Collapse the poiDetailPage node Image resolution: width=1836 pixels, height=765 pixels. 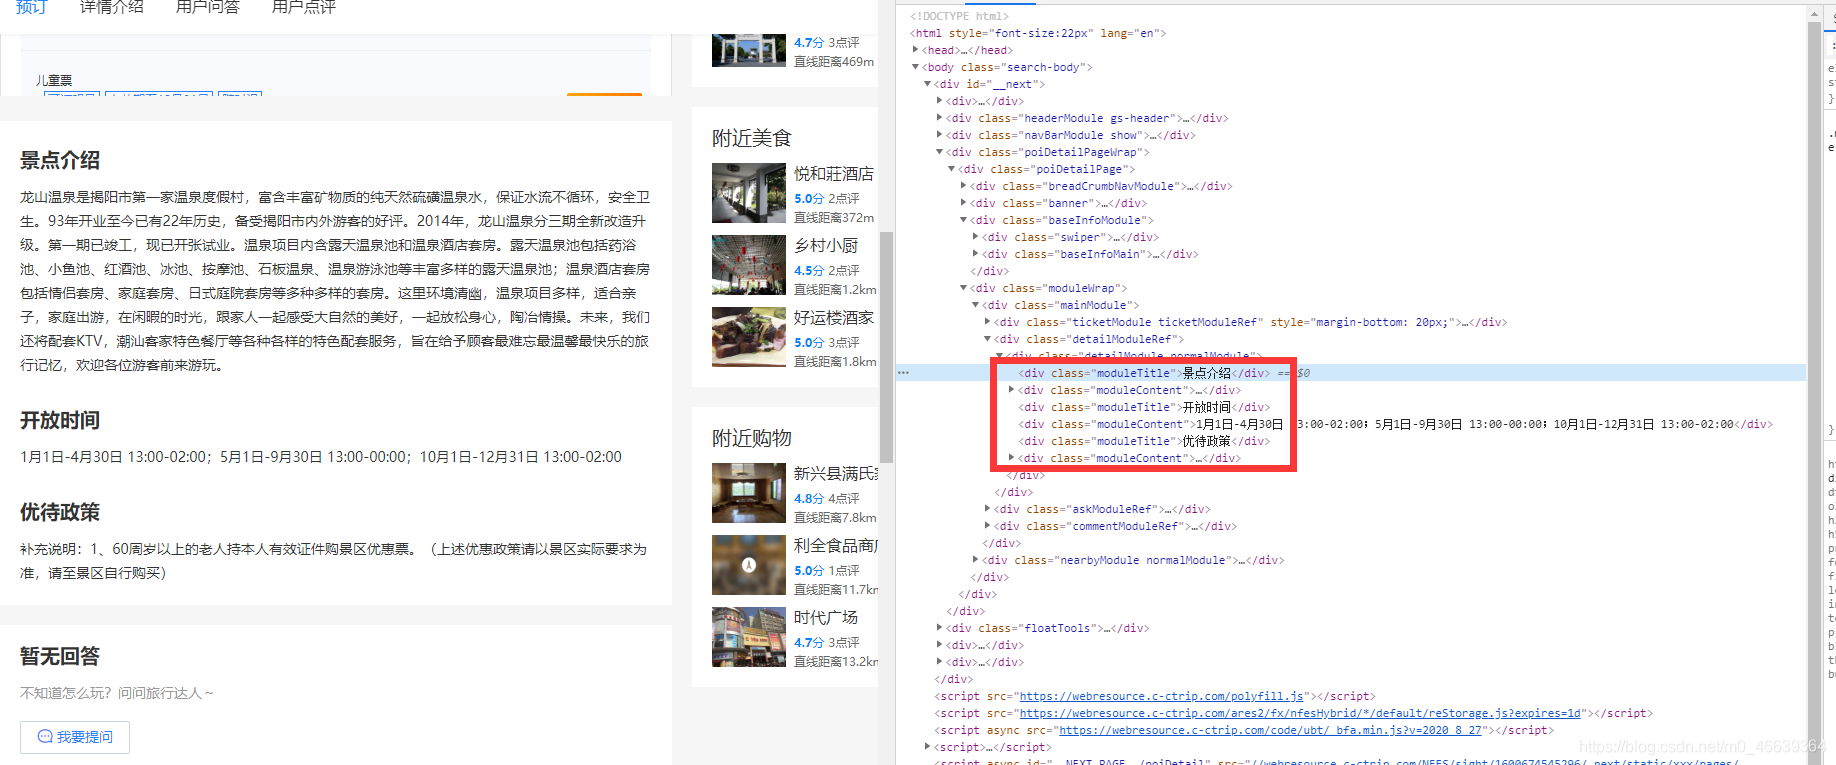pos(951,169)
